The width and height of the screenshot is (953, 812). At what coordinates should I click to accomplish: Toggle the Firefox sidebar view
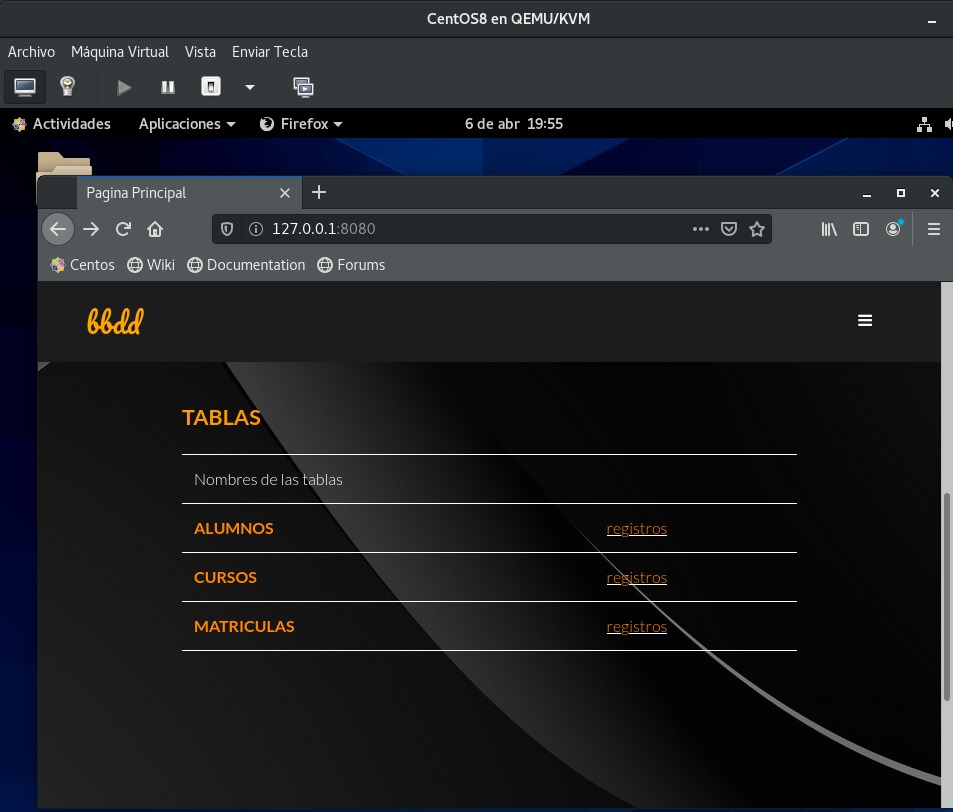point(861,229)
